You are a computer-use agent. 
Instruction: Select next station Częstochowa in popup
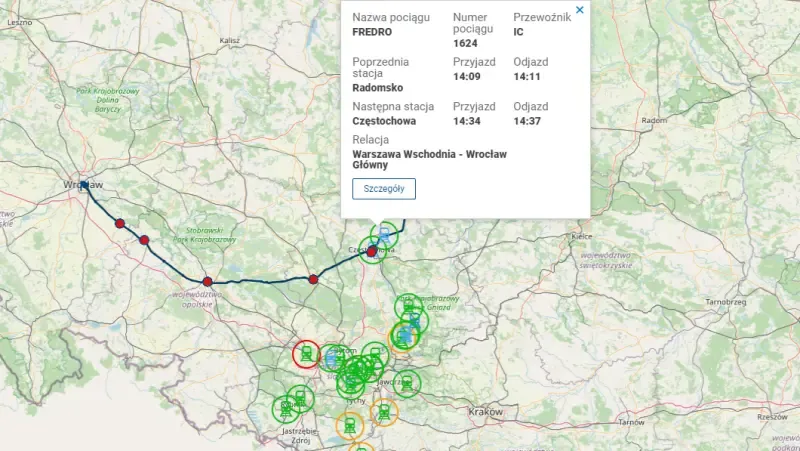[x=384, y=121]
